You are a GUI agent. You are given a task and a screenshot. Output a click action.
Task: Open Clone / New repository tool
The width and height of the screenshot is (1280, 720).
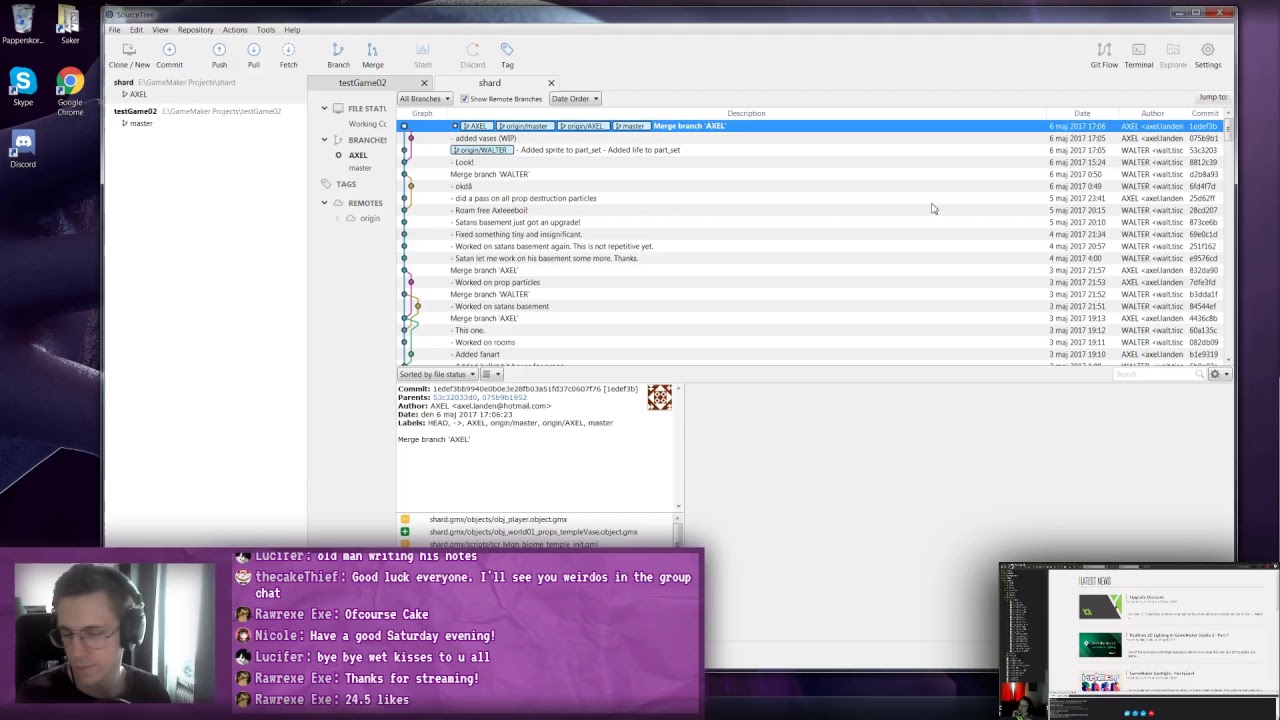(x=129, y=55)
